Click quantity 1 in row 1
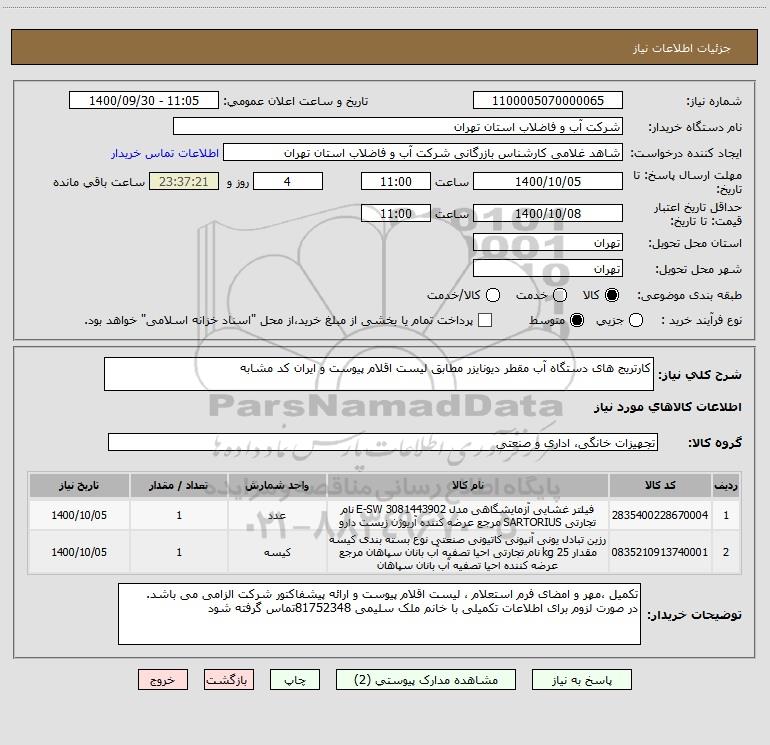Image resolution: width=770 pixels, height=745 pixels. pos(179,515)
